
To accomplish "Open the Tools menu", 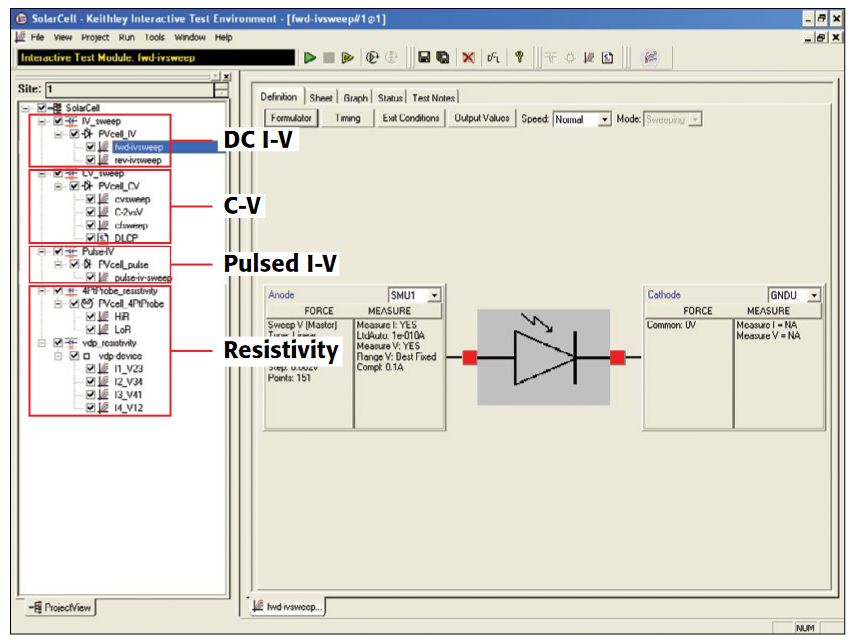I will pyautogui.click(x=154, y=37).
